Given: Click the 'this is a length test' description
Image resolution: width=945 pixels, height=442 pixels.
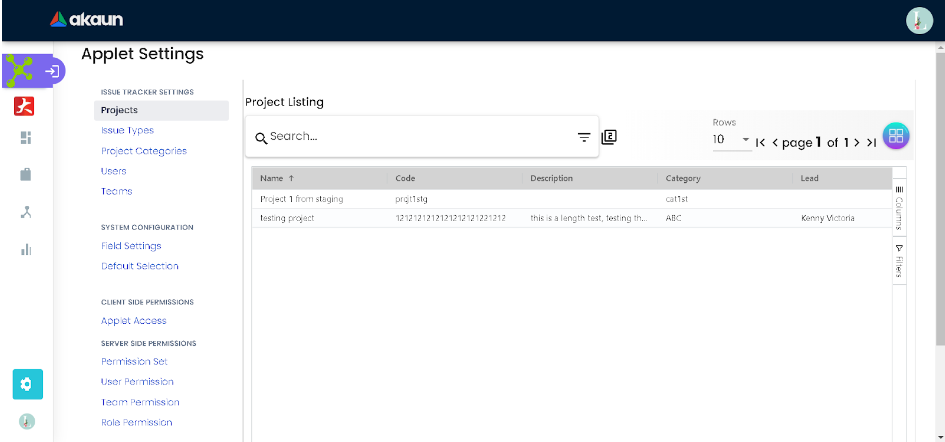Looking at the screenshot, I should 589,218.
